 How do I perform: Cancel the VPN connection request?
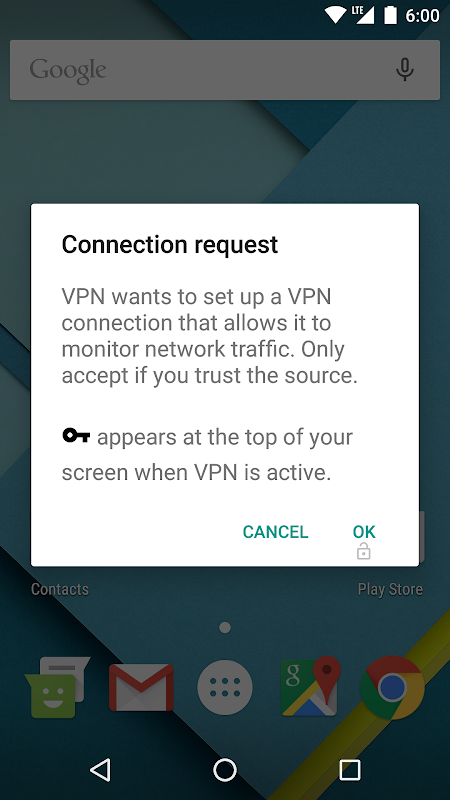point(276,532)
